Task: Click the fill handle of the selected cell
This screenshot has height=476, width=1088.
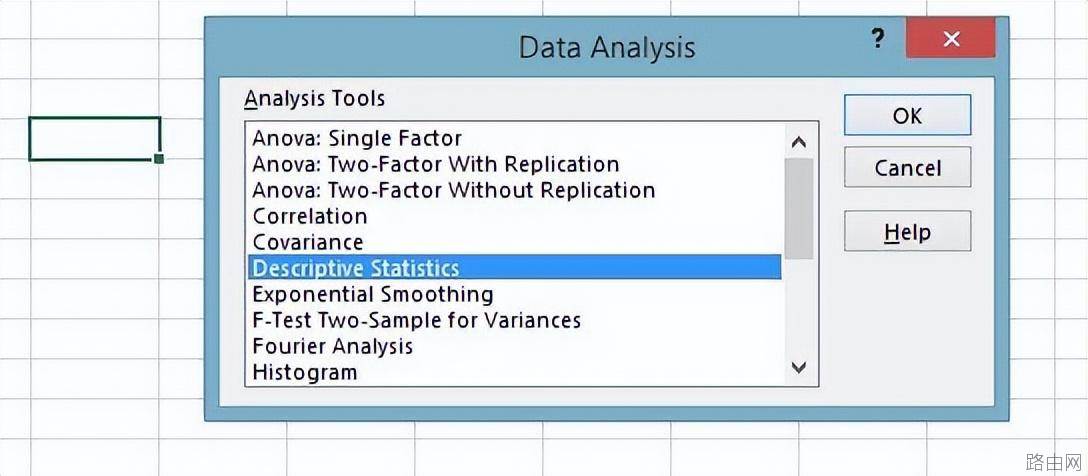Action: click(x=160, y=159)
